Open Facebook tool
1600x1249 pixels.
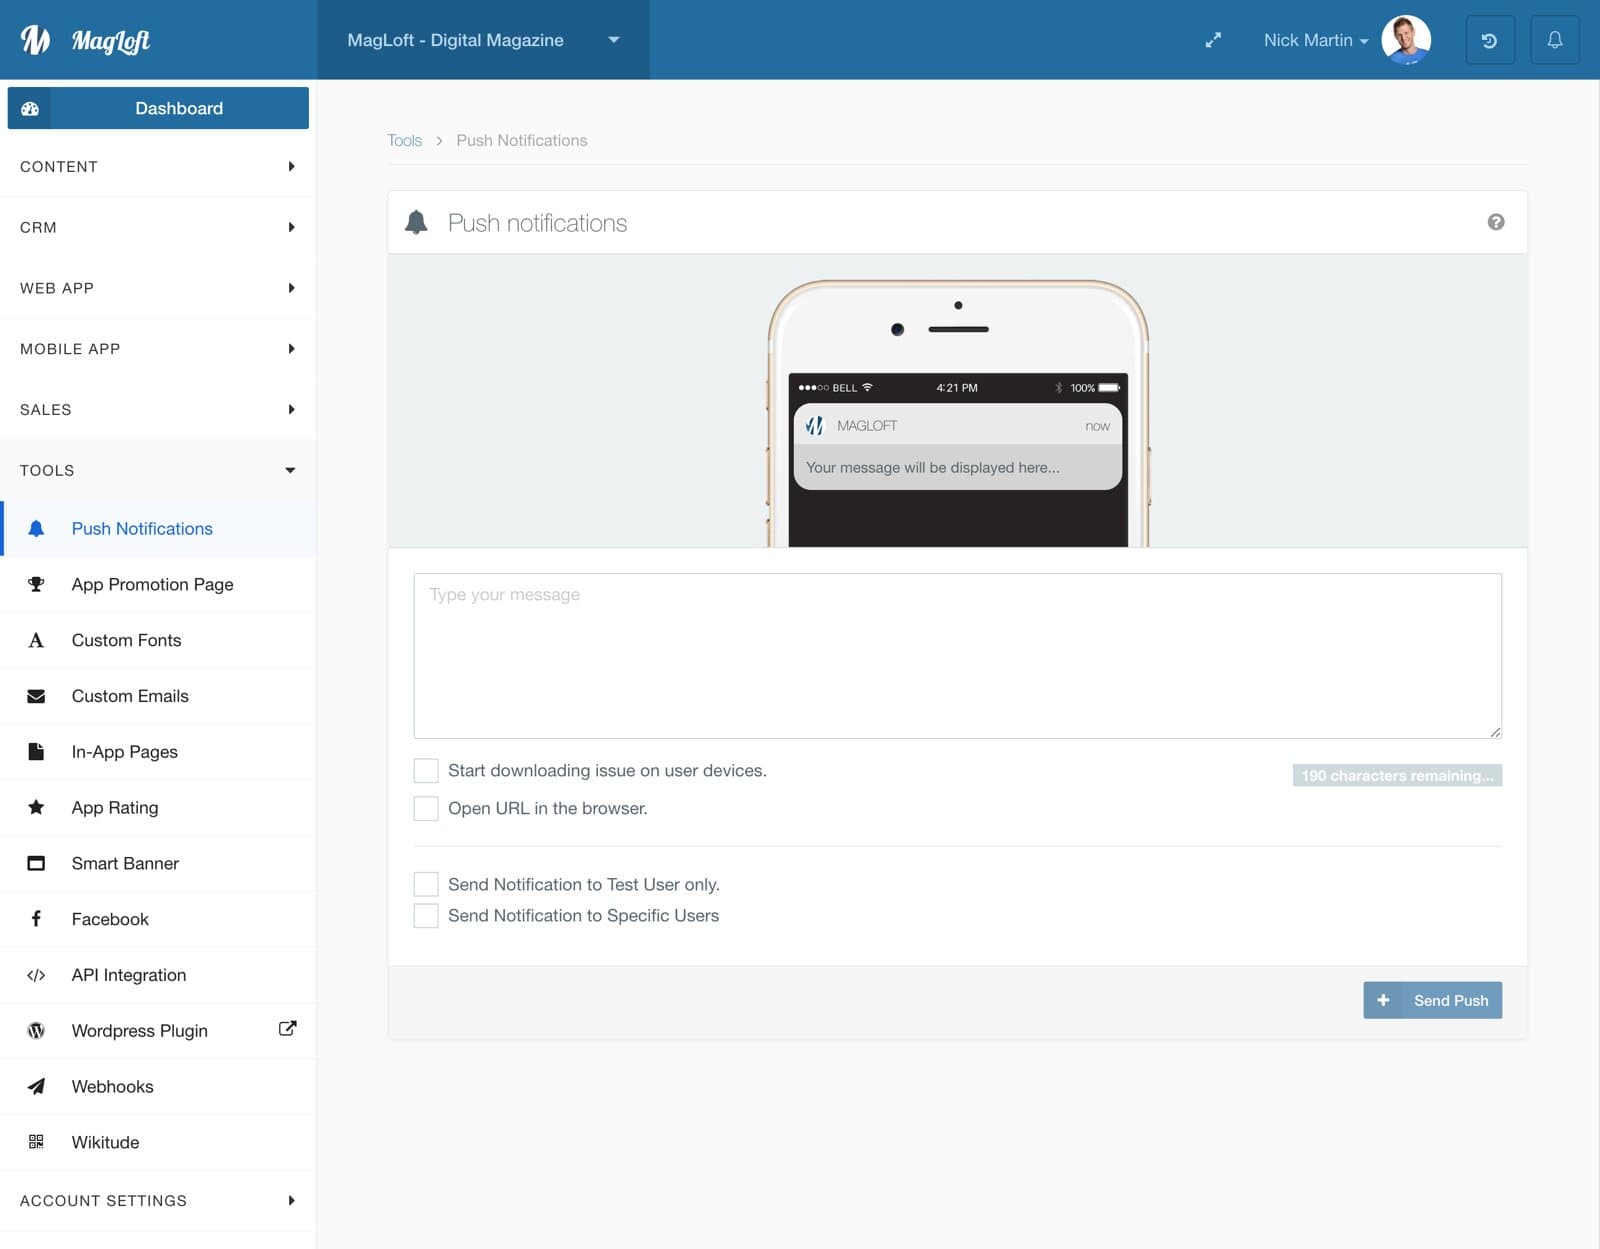tap(158, 919)
